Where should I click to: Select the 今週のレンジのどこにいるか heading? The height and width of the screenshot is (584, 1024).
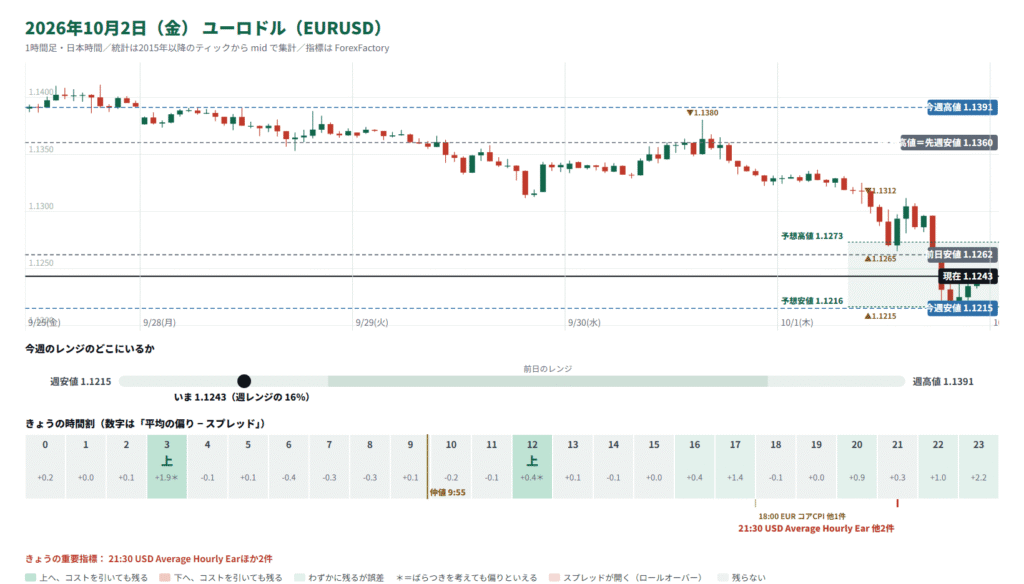point(90,349)
